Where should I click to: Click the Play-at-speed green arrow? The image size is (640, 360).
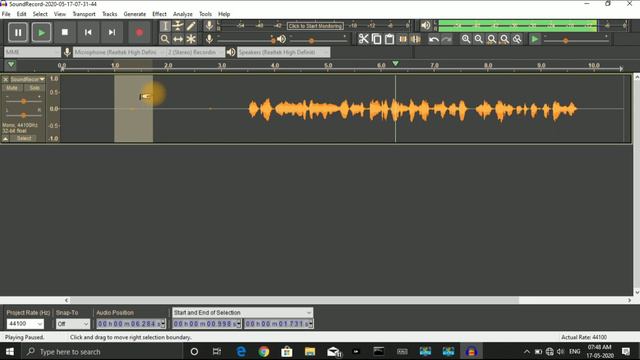click(x=535, y=39)
